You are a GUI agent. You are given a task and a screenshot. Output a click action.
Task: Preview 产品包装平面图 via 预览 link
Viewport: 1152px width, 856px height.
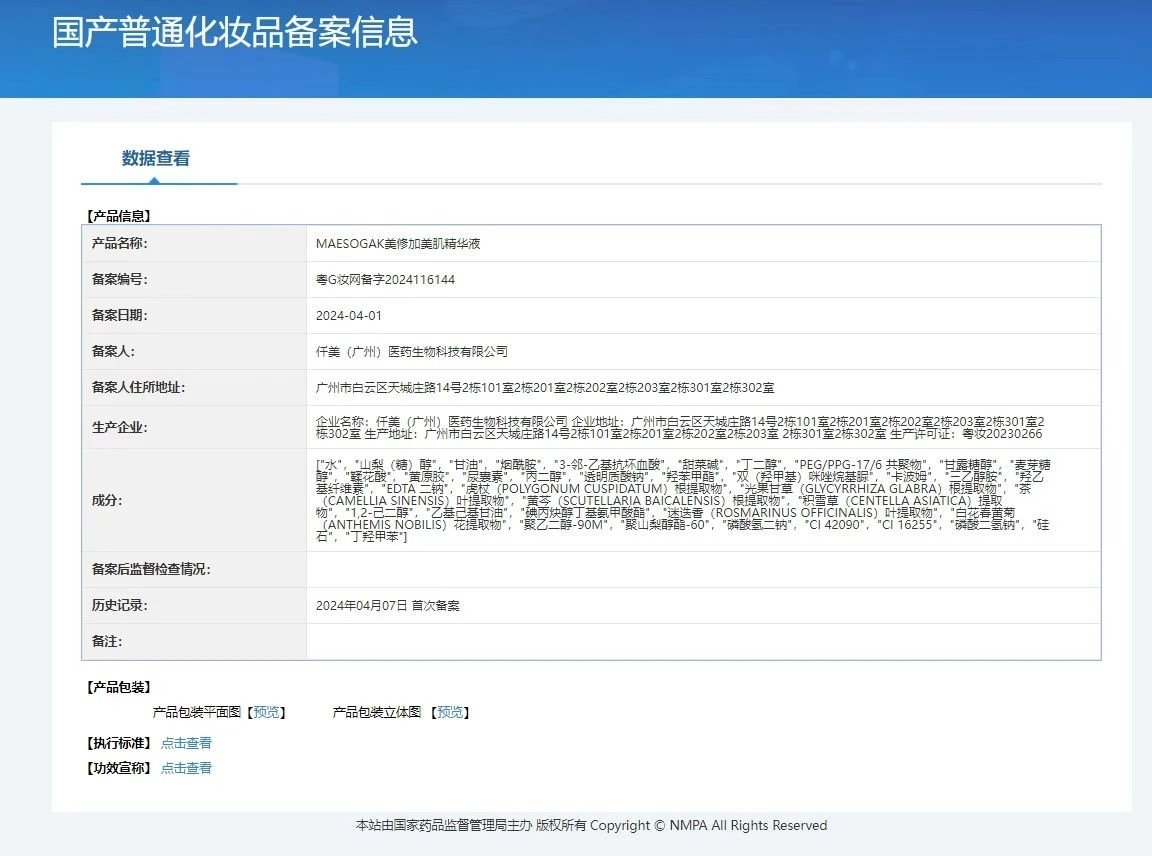pos(266,712)
